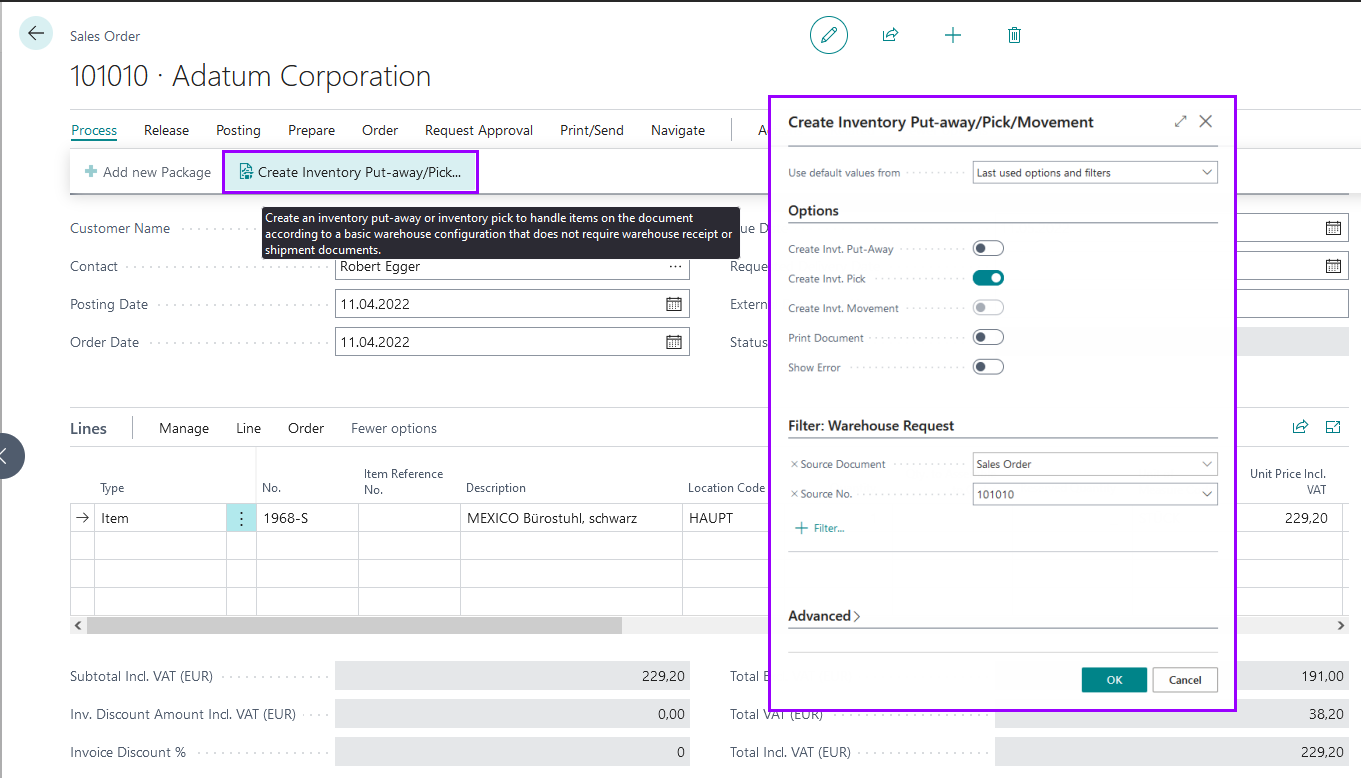The width and height of the screenshot is (1361, 778).
Task: Open the Source No. dropdown
Action: tap(1095, 494)
